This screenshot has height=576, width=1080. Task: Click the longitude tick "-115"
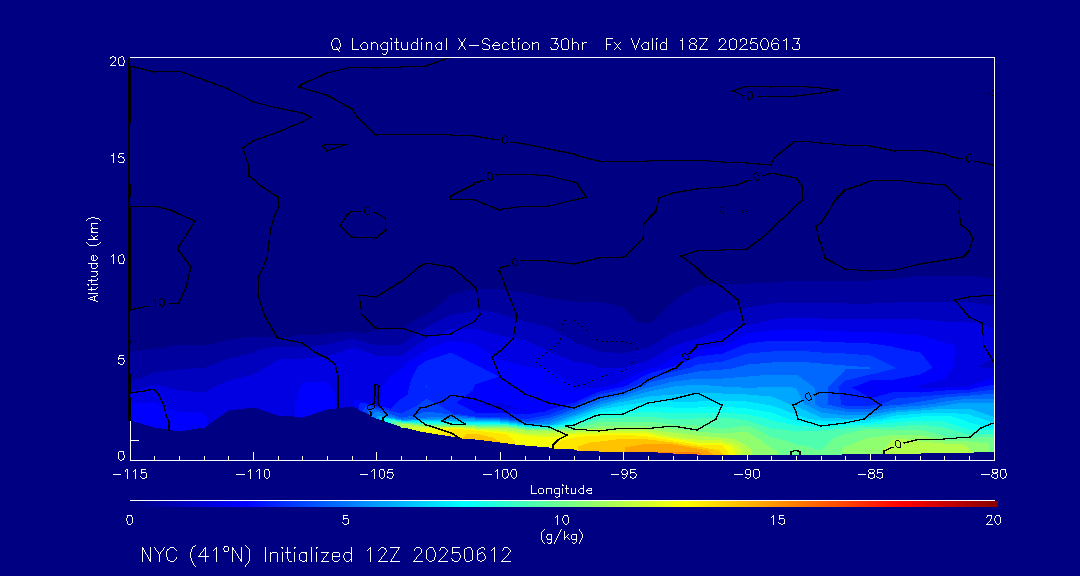129,474
